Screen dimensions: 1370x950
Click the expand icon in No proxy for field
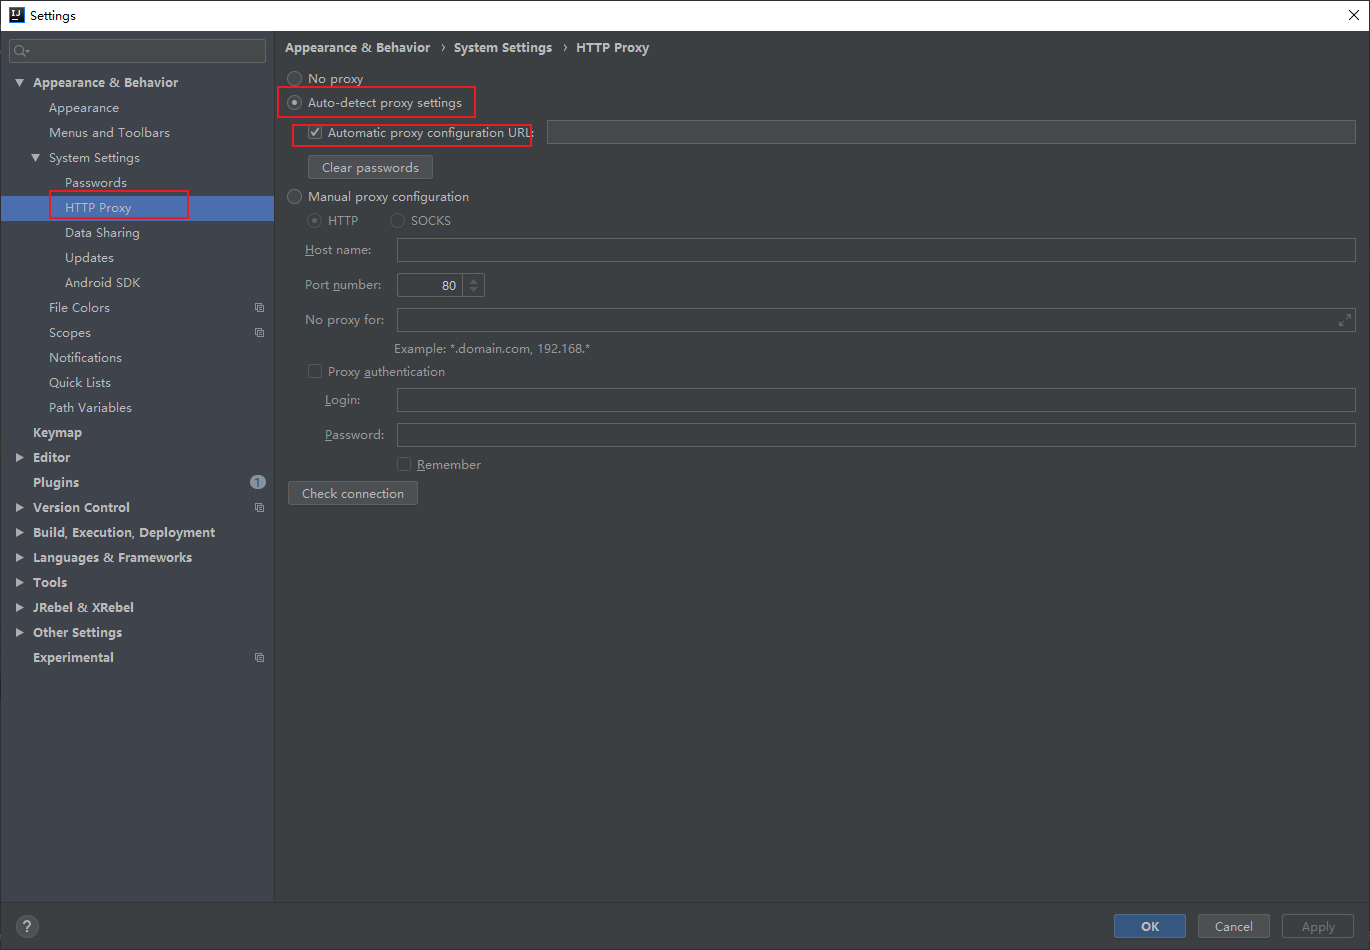1345,320
